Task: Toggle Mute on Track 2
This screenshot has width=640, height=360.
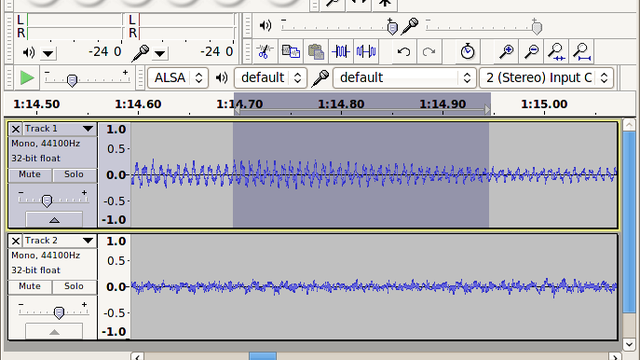Action: coord(30,287)
